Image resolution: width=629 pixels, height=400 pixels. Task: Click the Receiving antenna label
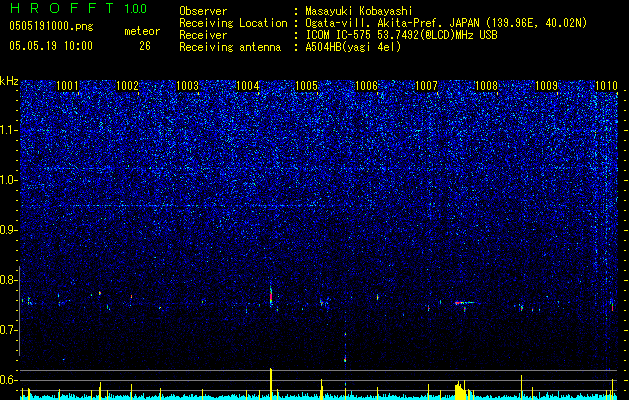(230, 47)
